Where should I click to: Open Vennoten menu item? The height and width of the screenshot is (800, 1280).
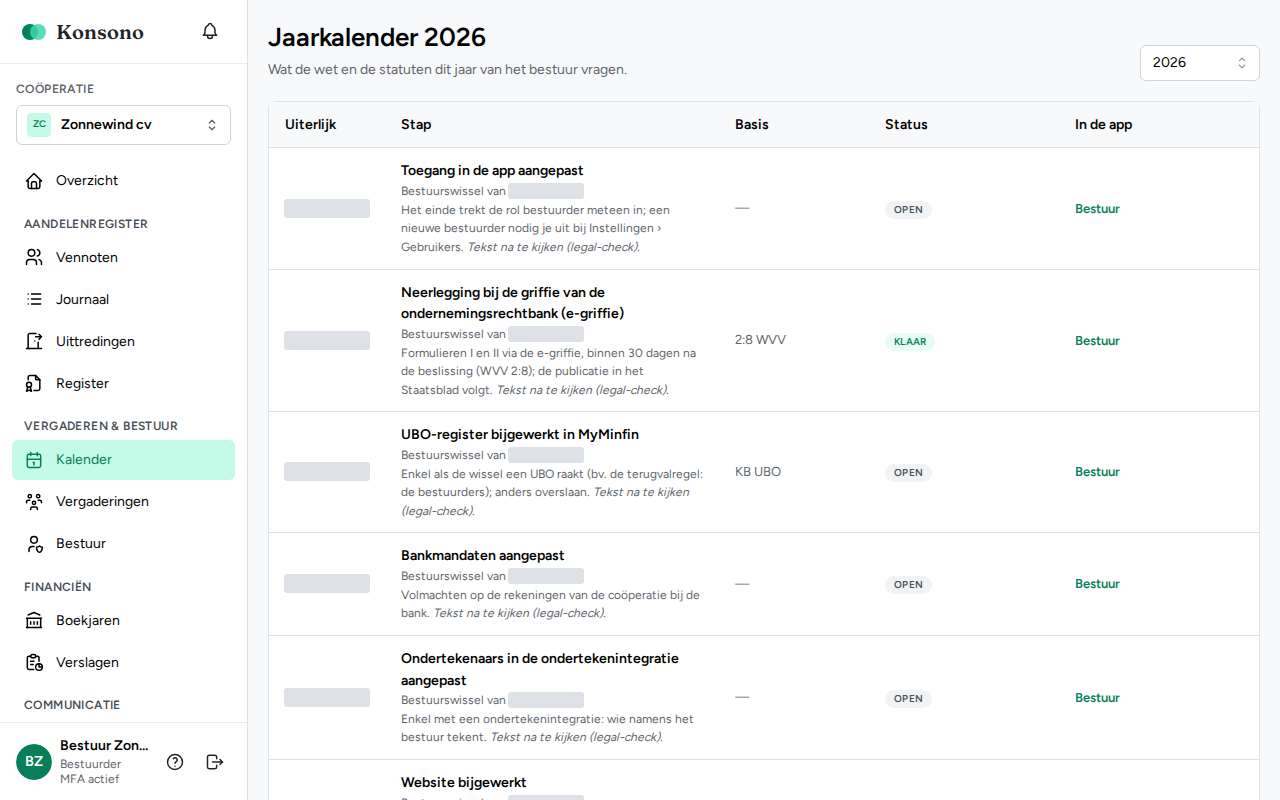123,258
